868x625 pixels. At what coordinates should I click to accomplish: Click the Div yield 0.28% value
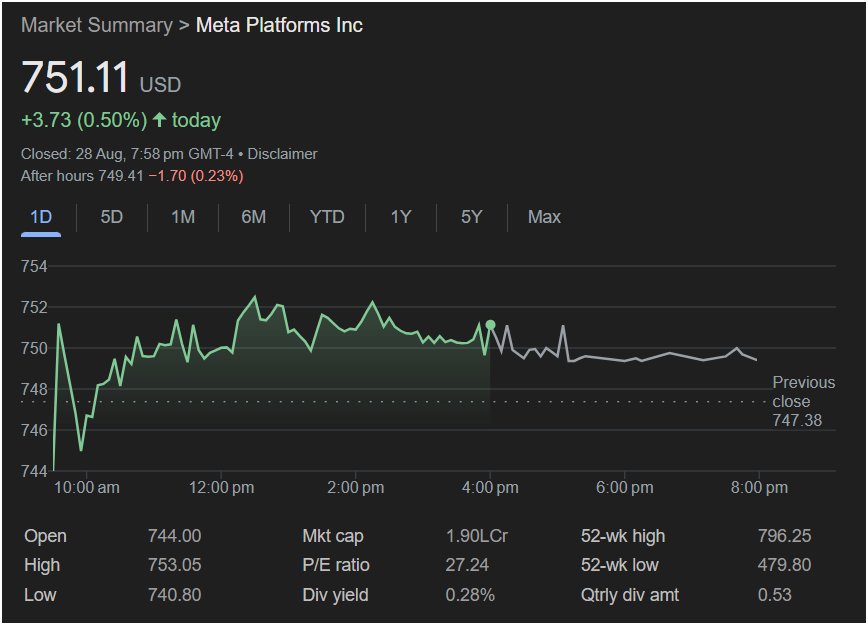pos(470,595)
